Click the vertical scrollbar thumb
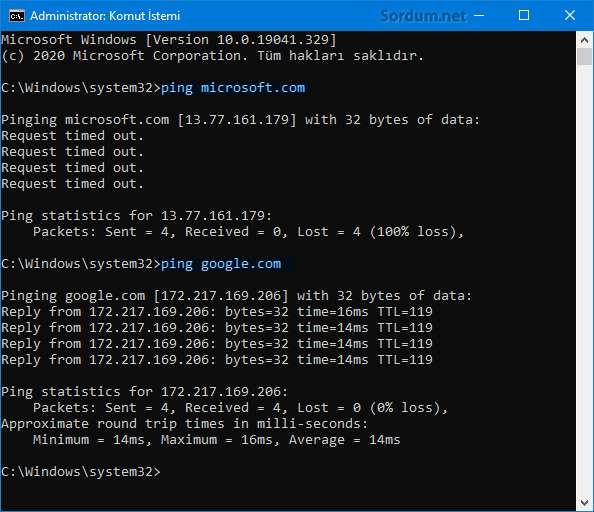This screenshot has width=594, height=512. tap(584, 56)
